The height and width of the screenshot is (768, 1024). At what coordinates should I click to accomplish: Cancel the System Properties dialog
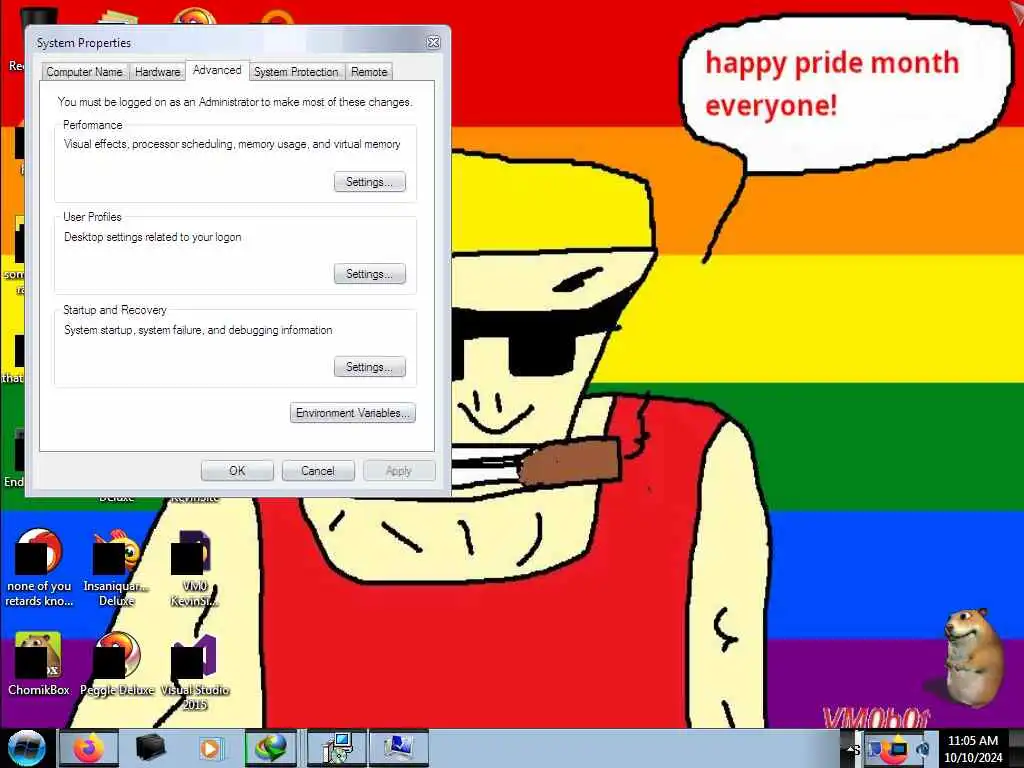click(318, 471)
